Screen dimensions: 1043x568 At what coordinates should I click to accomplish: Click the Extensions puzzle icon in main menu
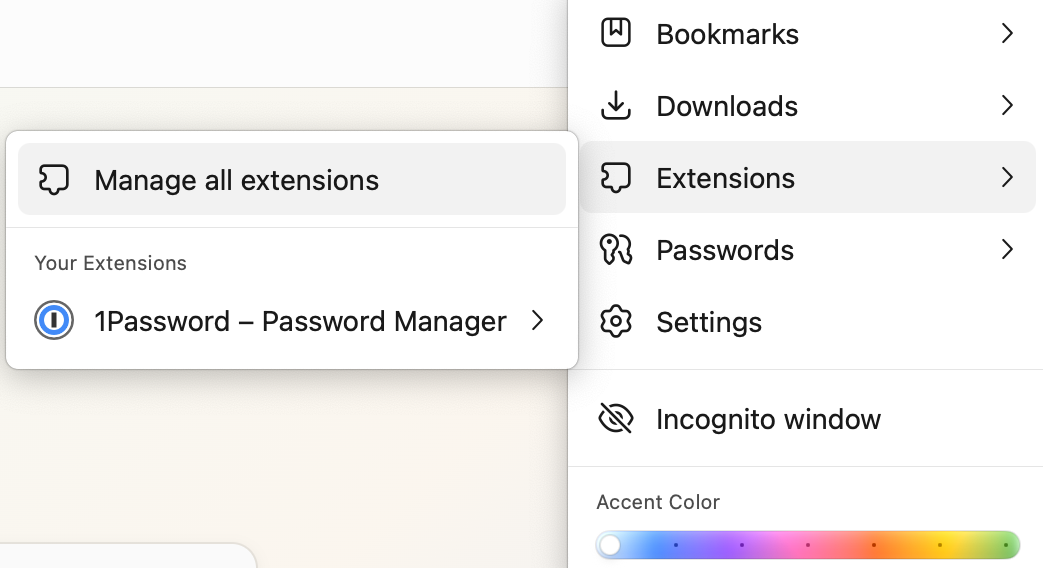615,178
